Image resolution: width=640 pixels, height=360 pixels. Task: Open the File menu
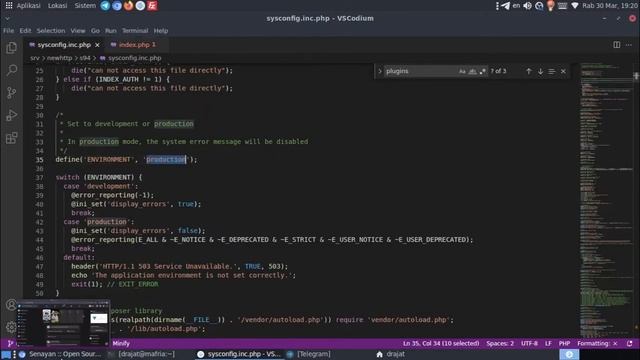pyautogui.click(x=8, y=31)
